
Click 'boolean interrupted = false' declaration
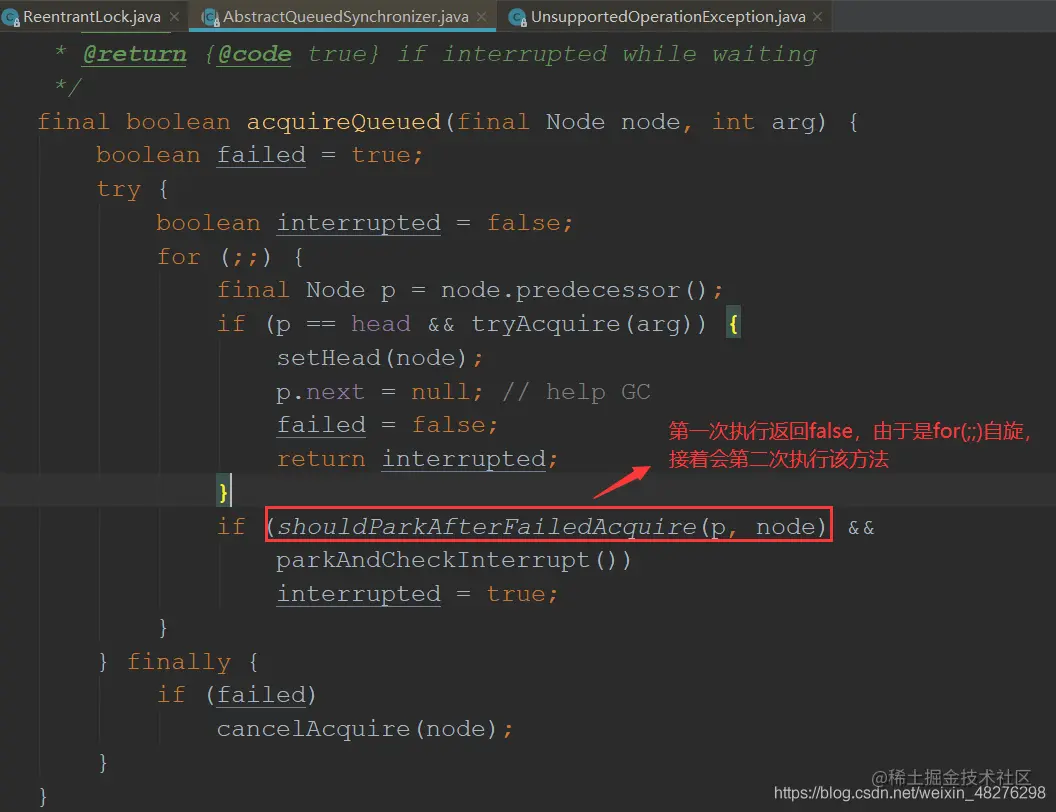364,223
